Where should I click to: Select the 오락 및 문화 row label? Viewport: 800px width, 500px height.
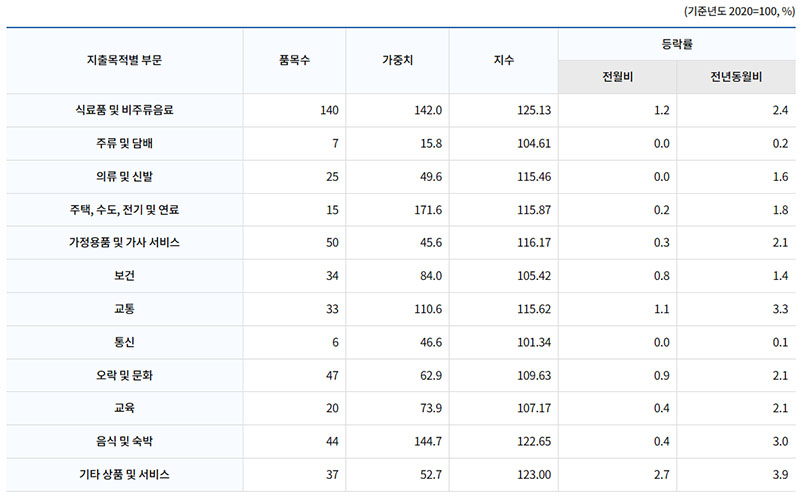(124, 376)
